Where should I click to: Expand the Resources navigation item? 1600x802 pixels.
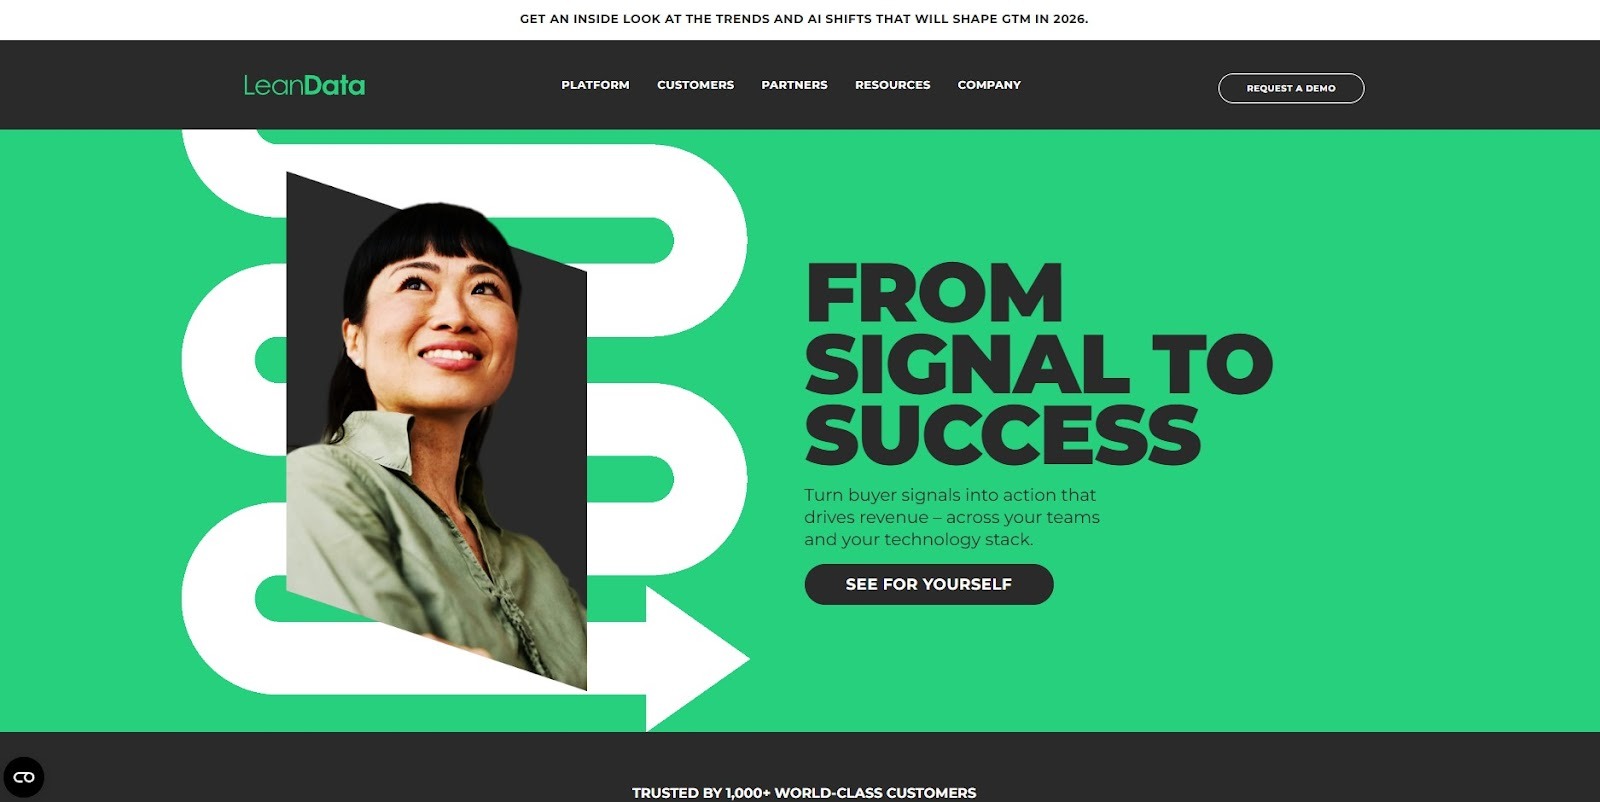[x=892, y=85]
